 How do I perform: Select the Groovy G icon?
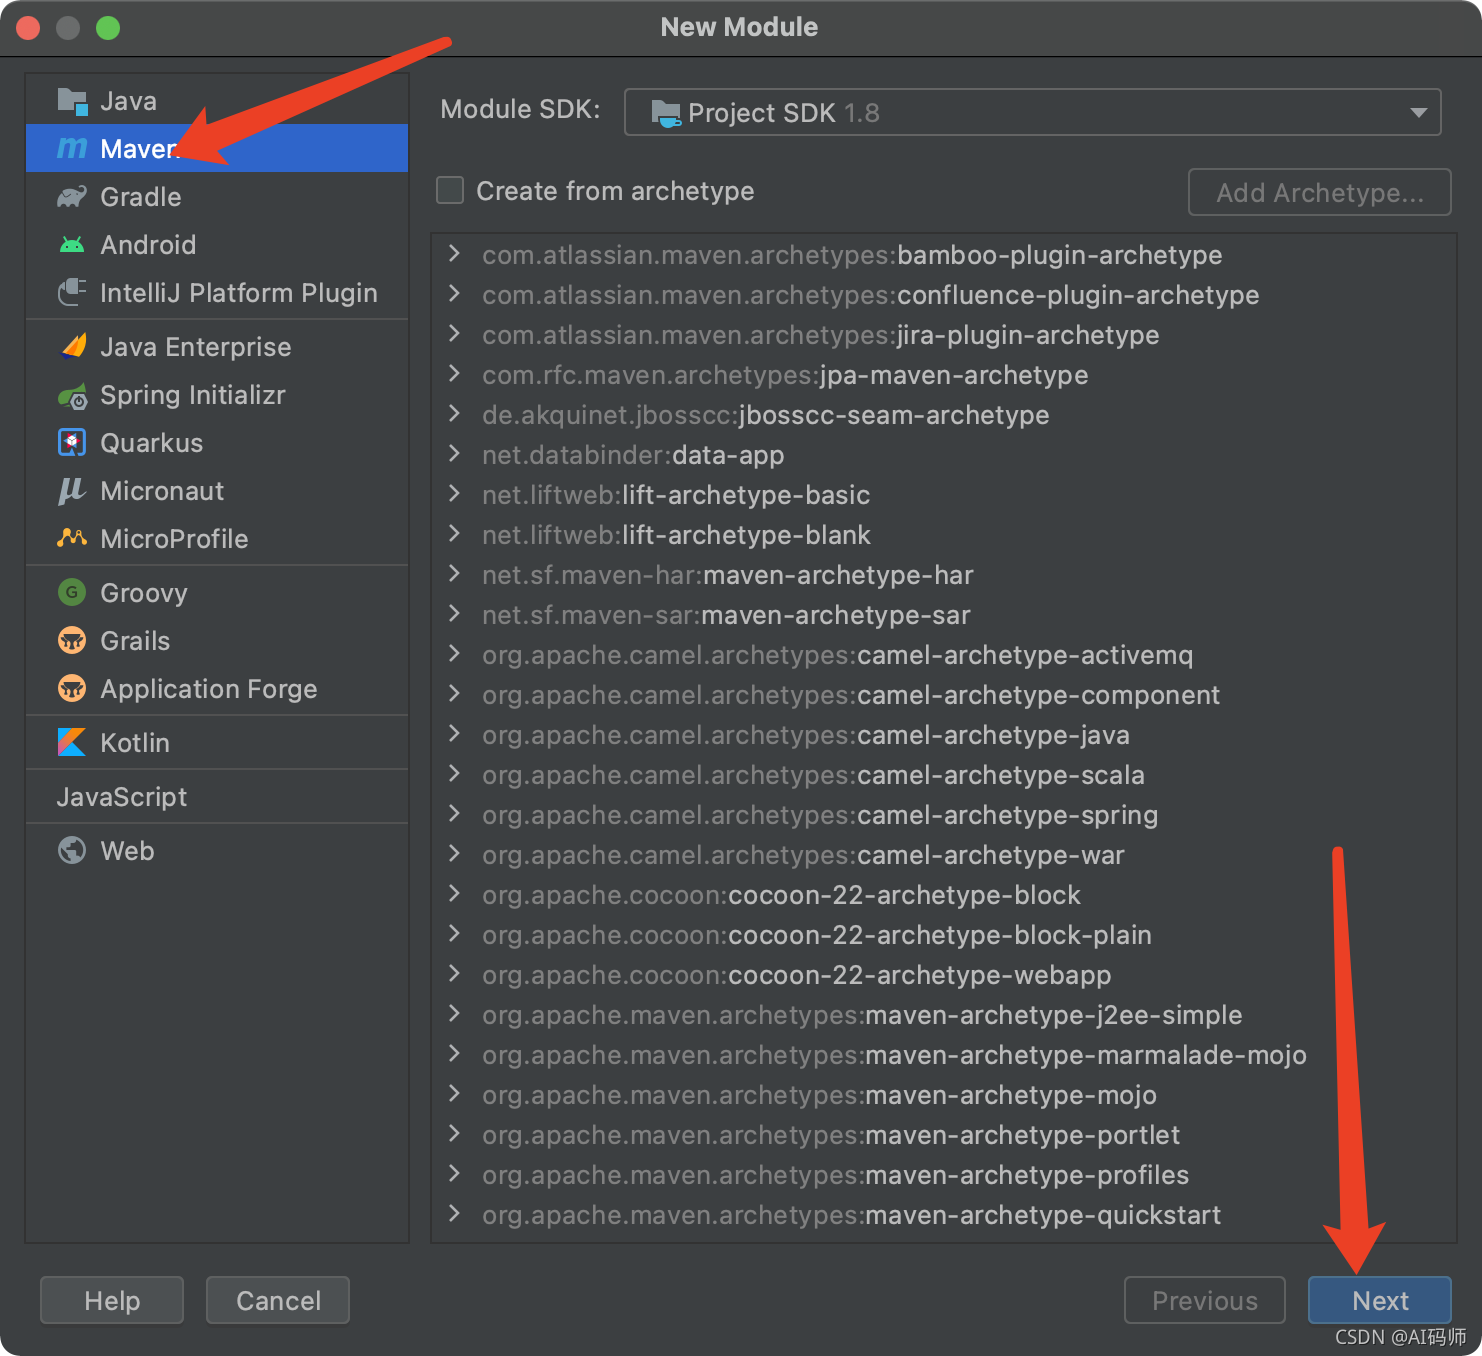point(72,593)
